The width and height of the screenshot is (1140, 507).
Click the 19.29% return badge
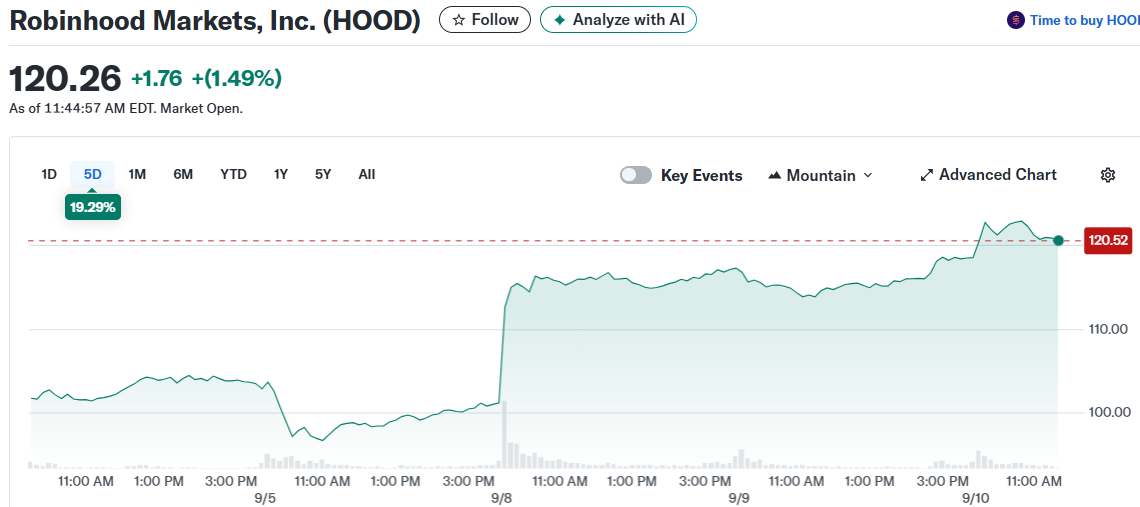[x=92, y=207]
